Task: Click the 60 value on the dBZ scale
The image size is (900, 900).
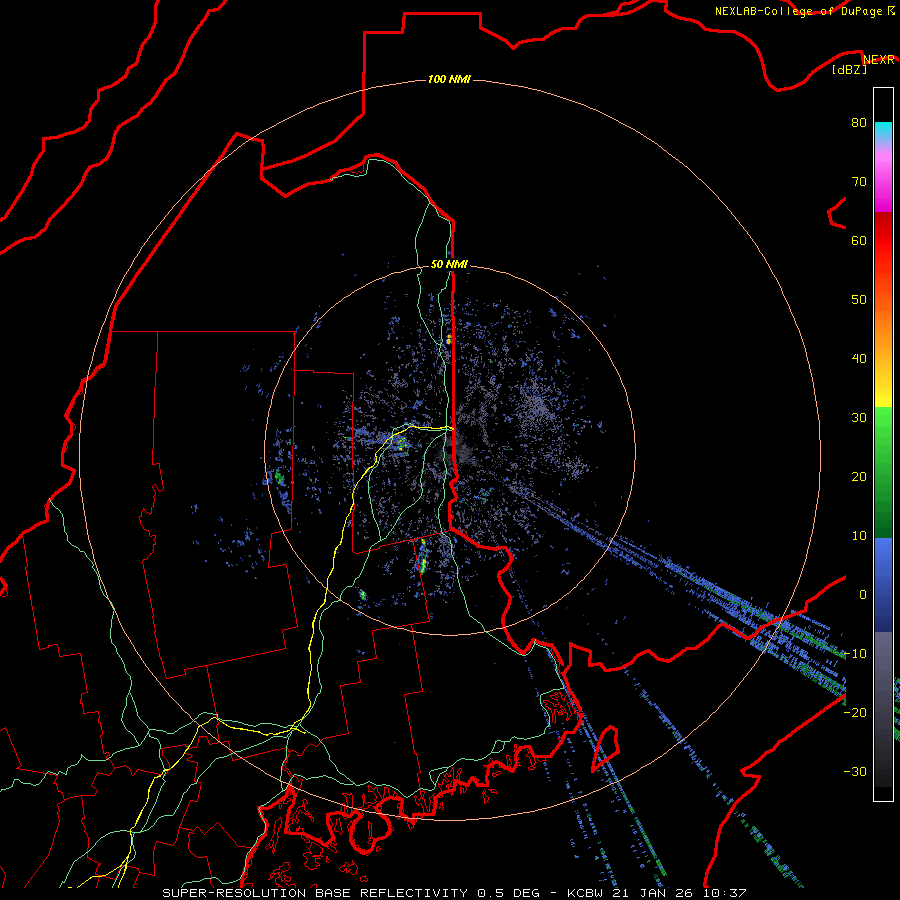Action: coord(859,240)
